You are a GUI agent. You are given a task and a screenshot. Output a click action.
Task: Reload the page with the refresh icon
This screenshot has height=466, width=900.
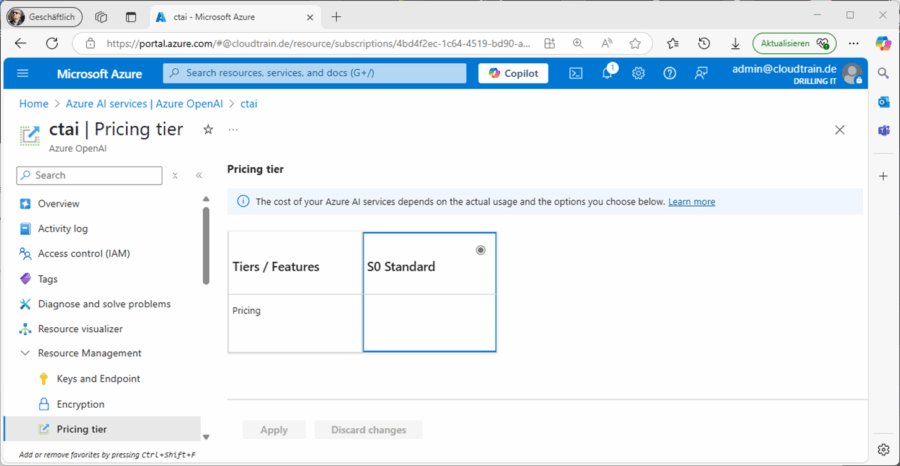click(52, 44)
